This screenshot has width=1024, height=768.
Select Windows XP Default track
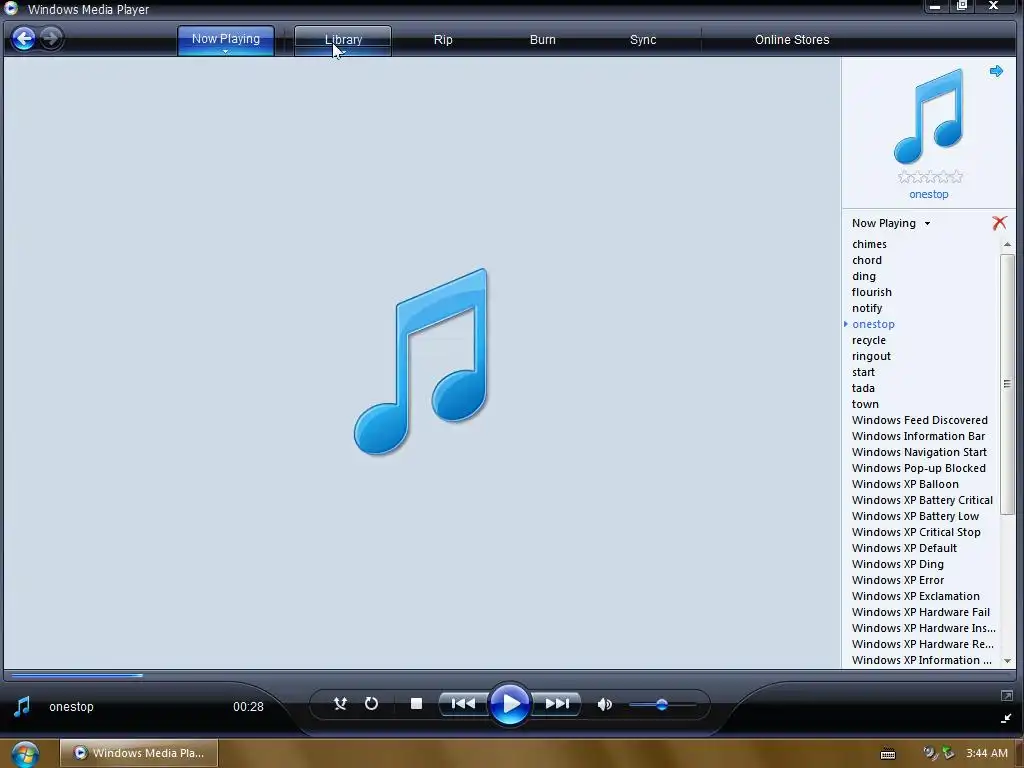click(904, 548)
